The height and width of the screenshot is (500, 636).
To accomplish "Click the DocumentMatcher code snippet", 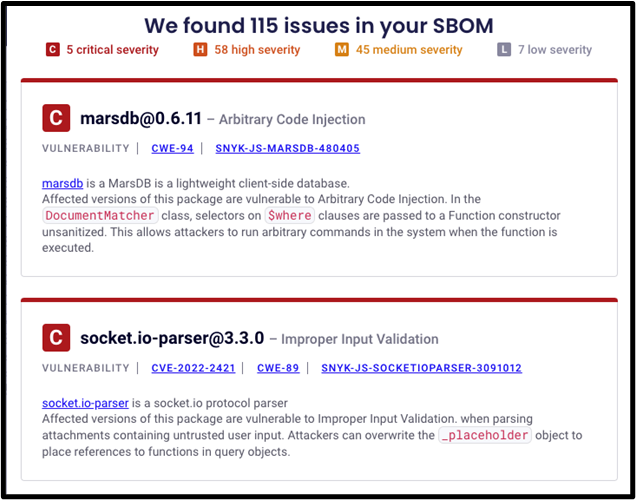I will 100,215.
